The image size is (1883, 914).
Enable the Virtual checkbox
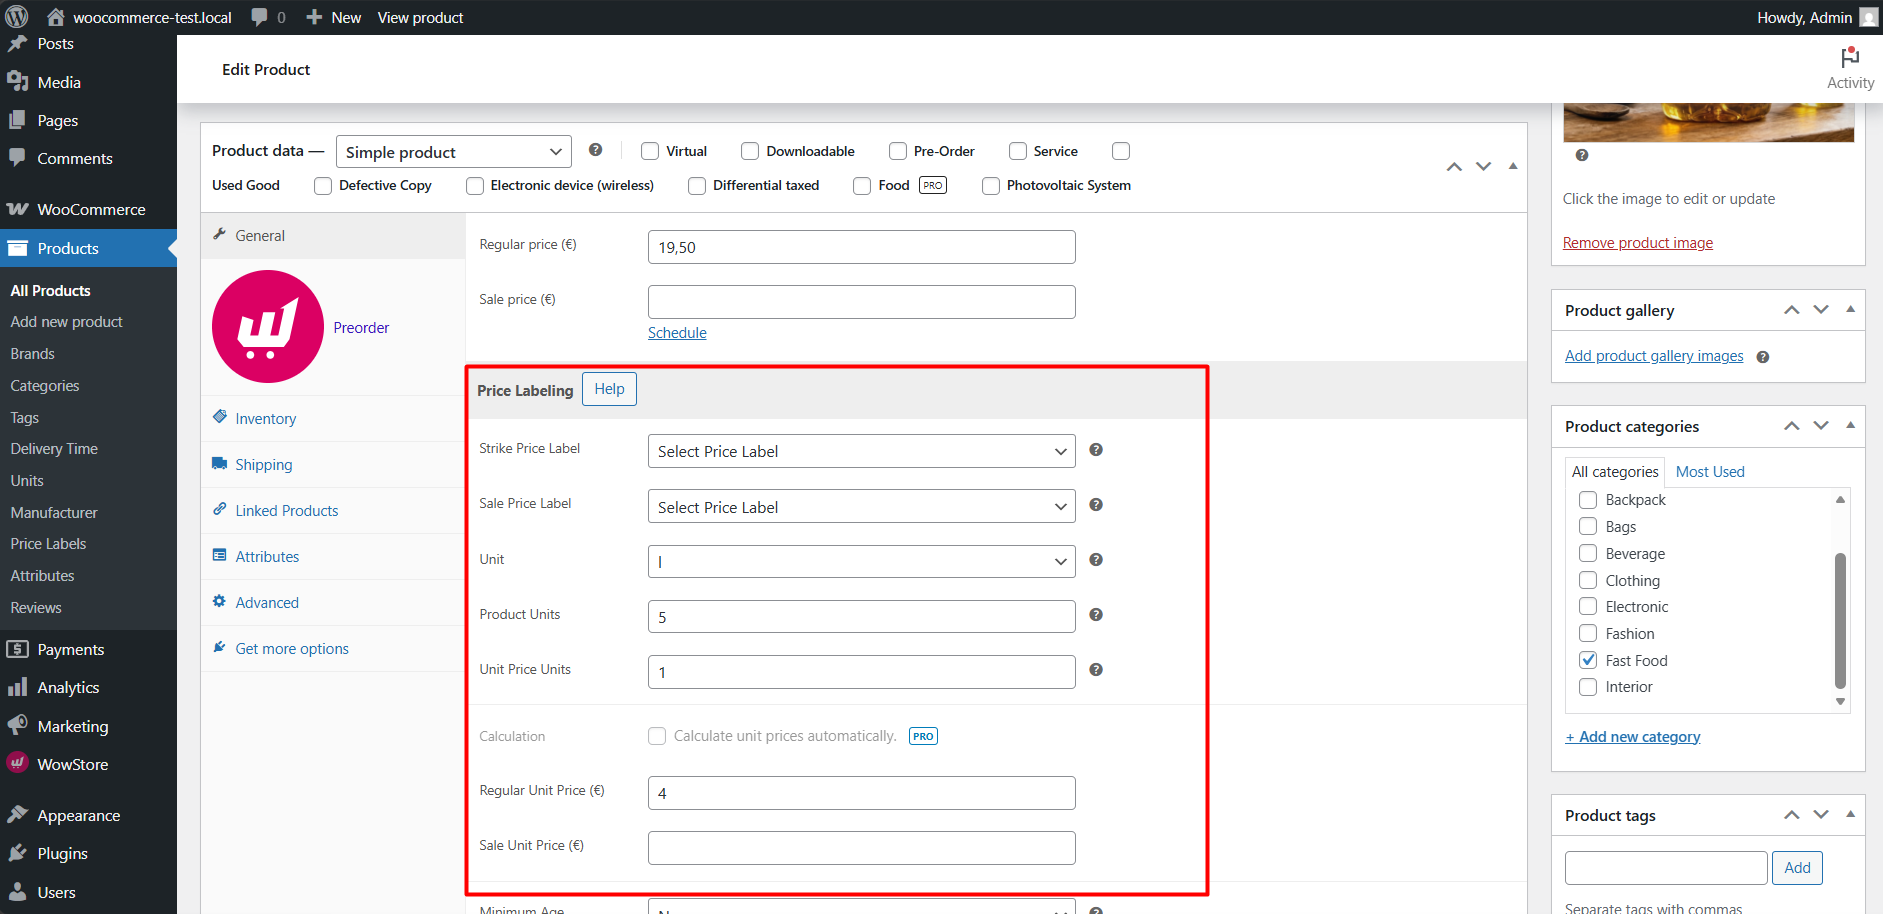click(649, 150)
